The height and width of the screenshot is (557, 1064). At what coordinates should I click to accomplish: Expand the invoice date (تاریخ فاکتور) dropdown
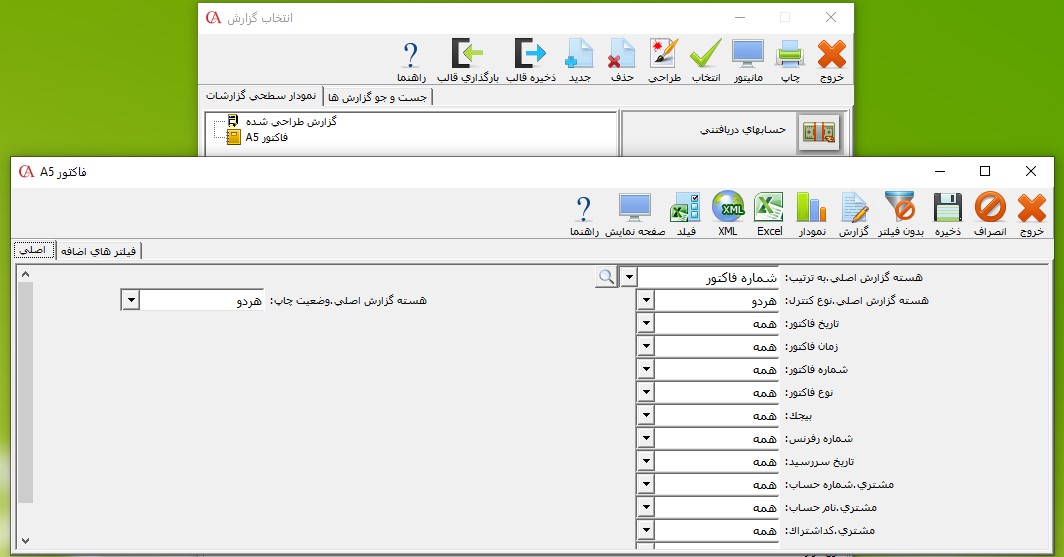[x=645, y=323]
